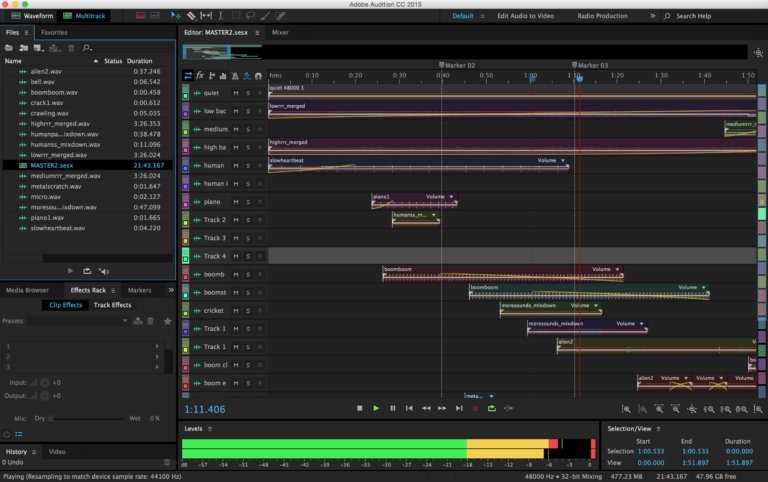Click the Multitrack view button
The image size is (768, 482).
pyautogui.click(x=84, y=16)
